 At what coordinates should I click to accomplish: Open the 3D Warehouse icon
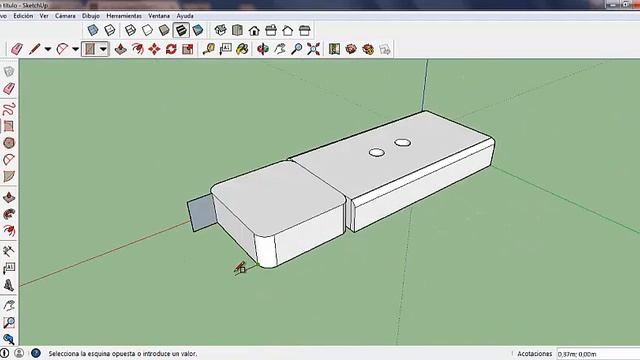tap(351, 49)
